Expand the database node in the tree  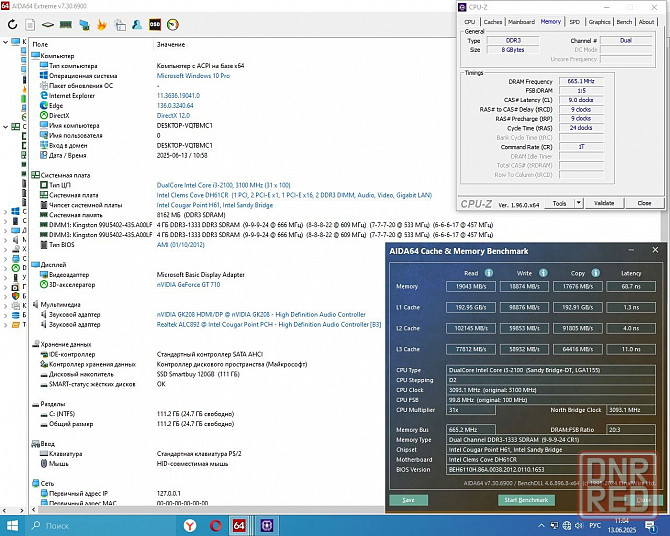pos(5,315)
